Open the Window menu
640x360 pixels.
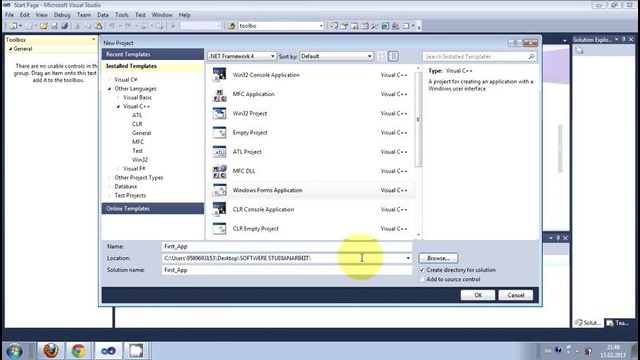(x=162, y=15)
